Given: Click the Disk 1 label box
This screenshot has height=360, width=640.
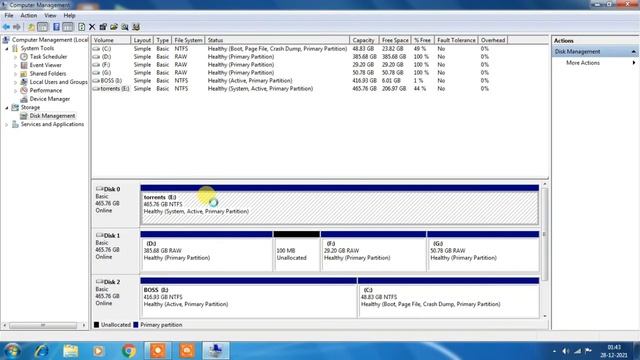Looking at the screenshot, I should (x=116, y=251).
